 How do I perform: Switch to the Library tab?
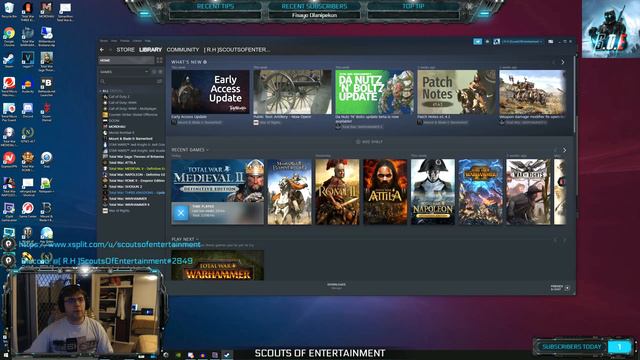(151, 50)
